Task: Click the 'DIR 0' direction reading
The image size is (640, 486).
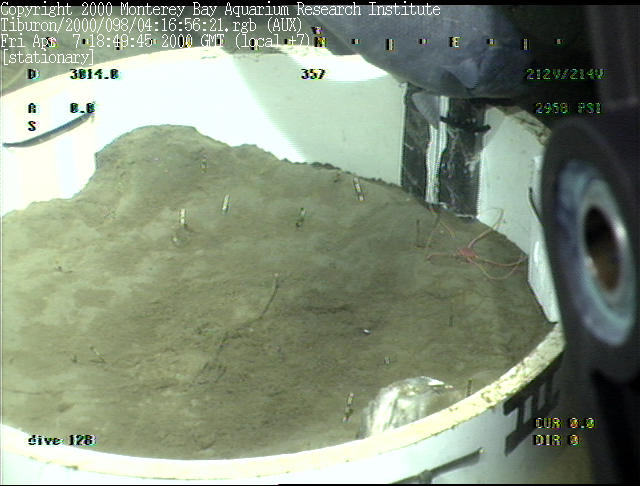Action: pos(557,440)
